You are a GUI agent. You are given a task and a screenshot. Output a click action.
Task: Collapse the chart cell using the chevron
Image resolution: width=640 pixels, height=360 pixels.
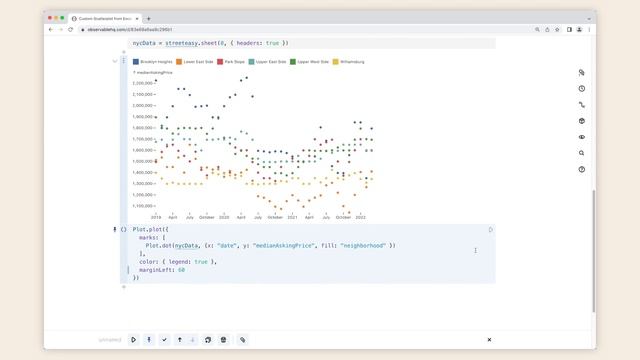(115, 61)
